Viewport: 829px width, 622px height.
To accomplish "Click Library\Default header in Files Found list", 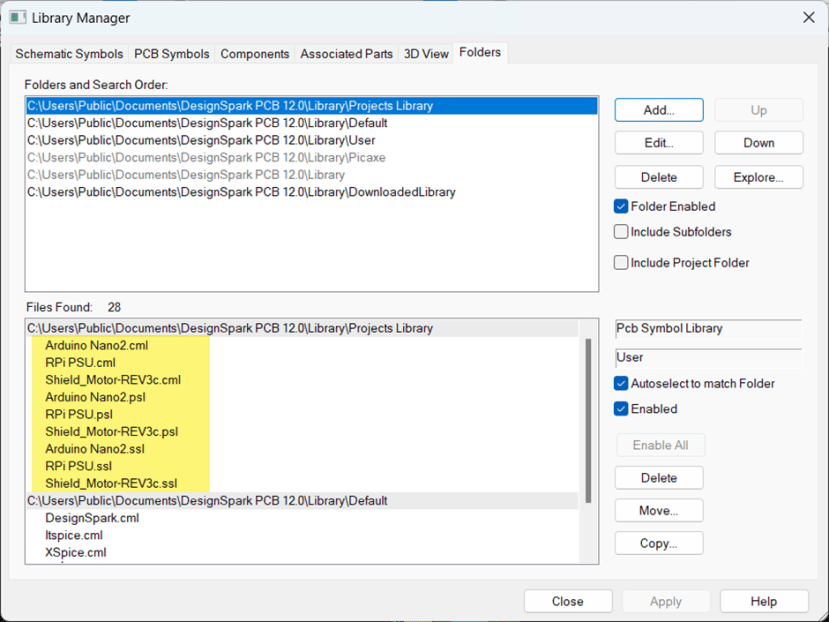I will click(x=302, y=501).
